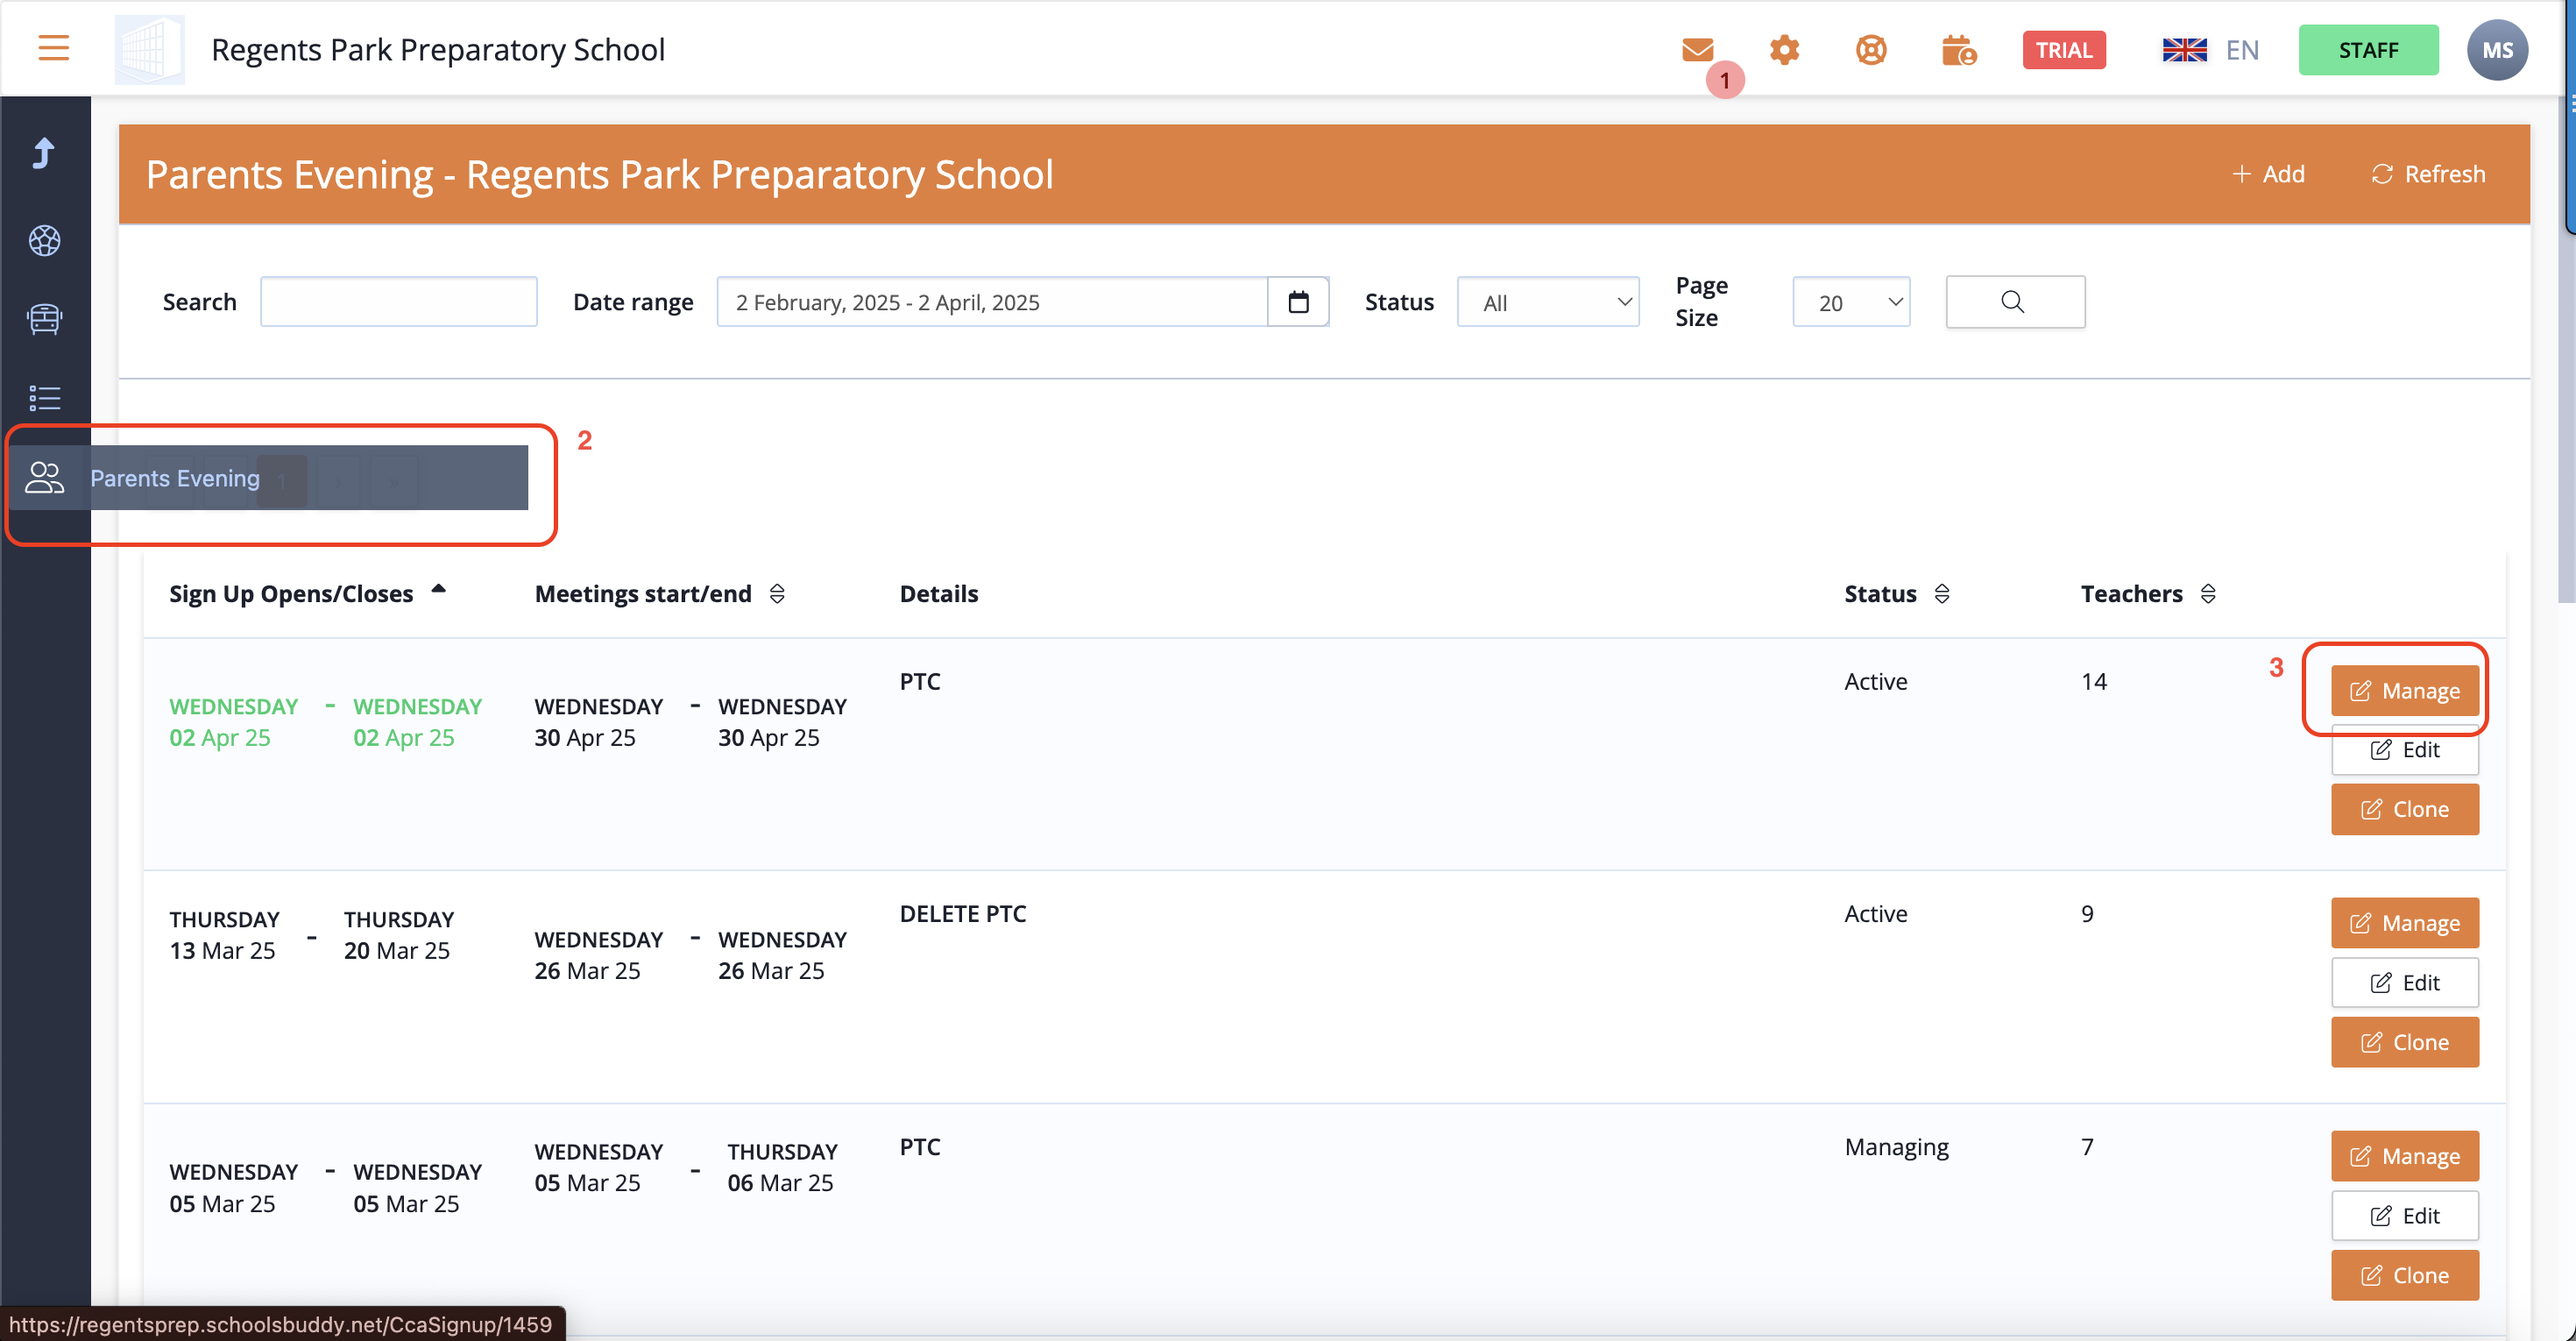Click Clone for DELETE PTC row
Image resolution: width=2576 pixels, height=1341 pixels.
pyautogui.click(x=2405, y=1042)
